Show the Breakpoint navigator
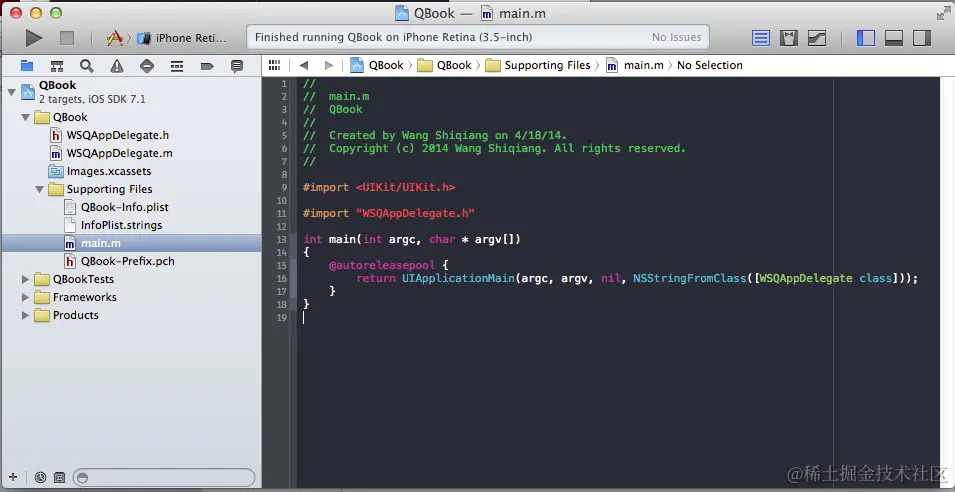 pyautogui.click(x=207, y=66)
